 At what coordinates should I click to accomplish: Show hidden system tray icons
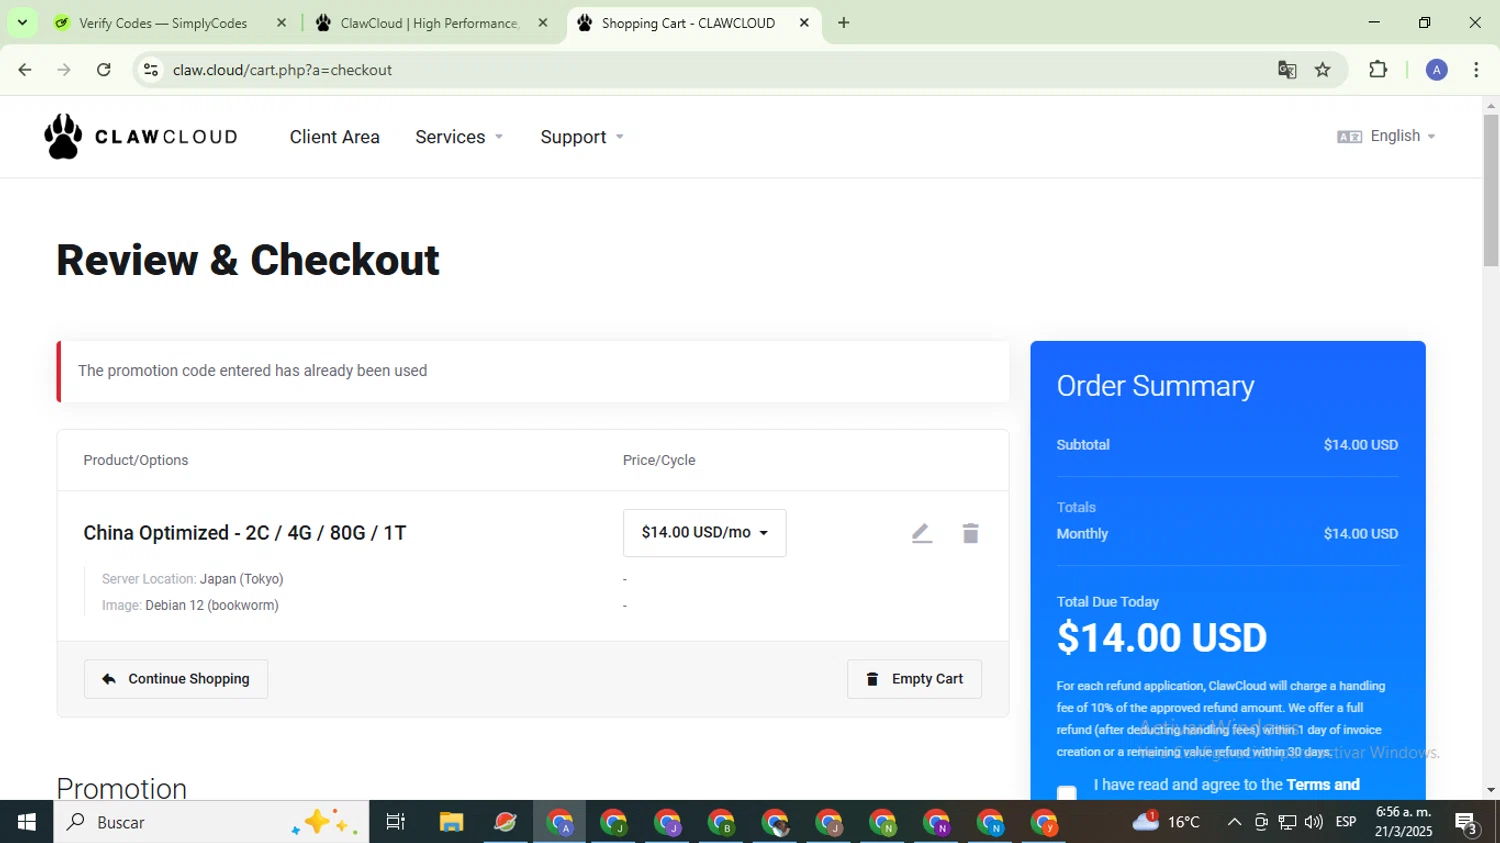click(1234, 822)
